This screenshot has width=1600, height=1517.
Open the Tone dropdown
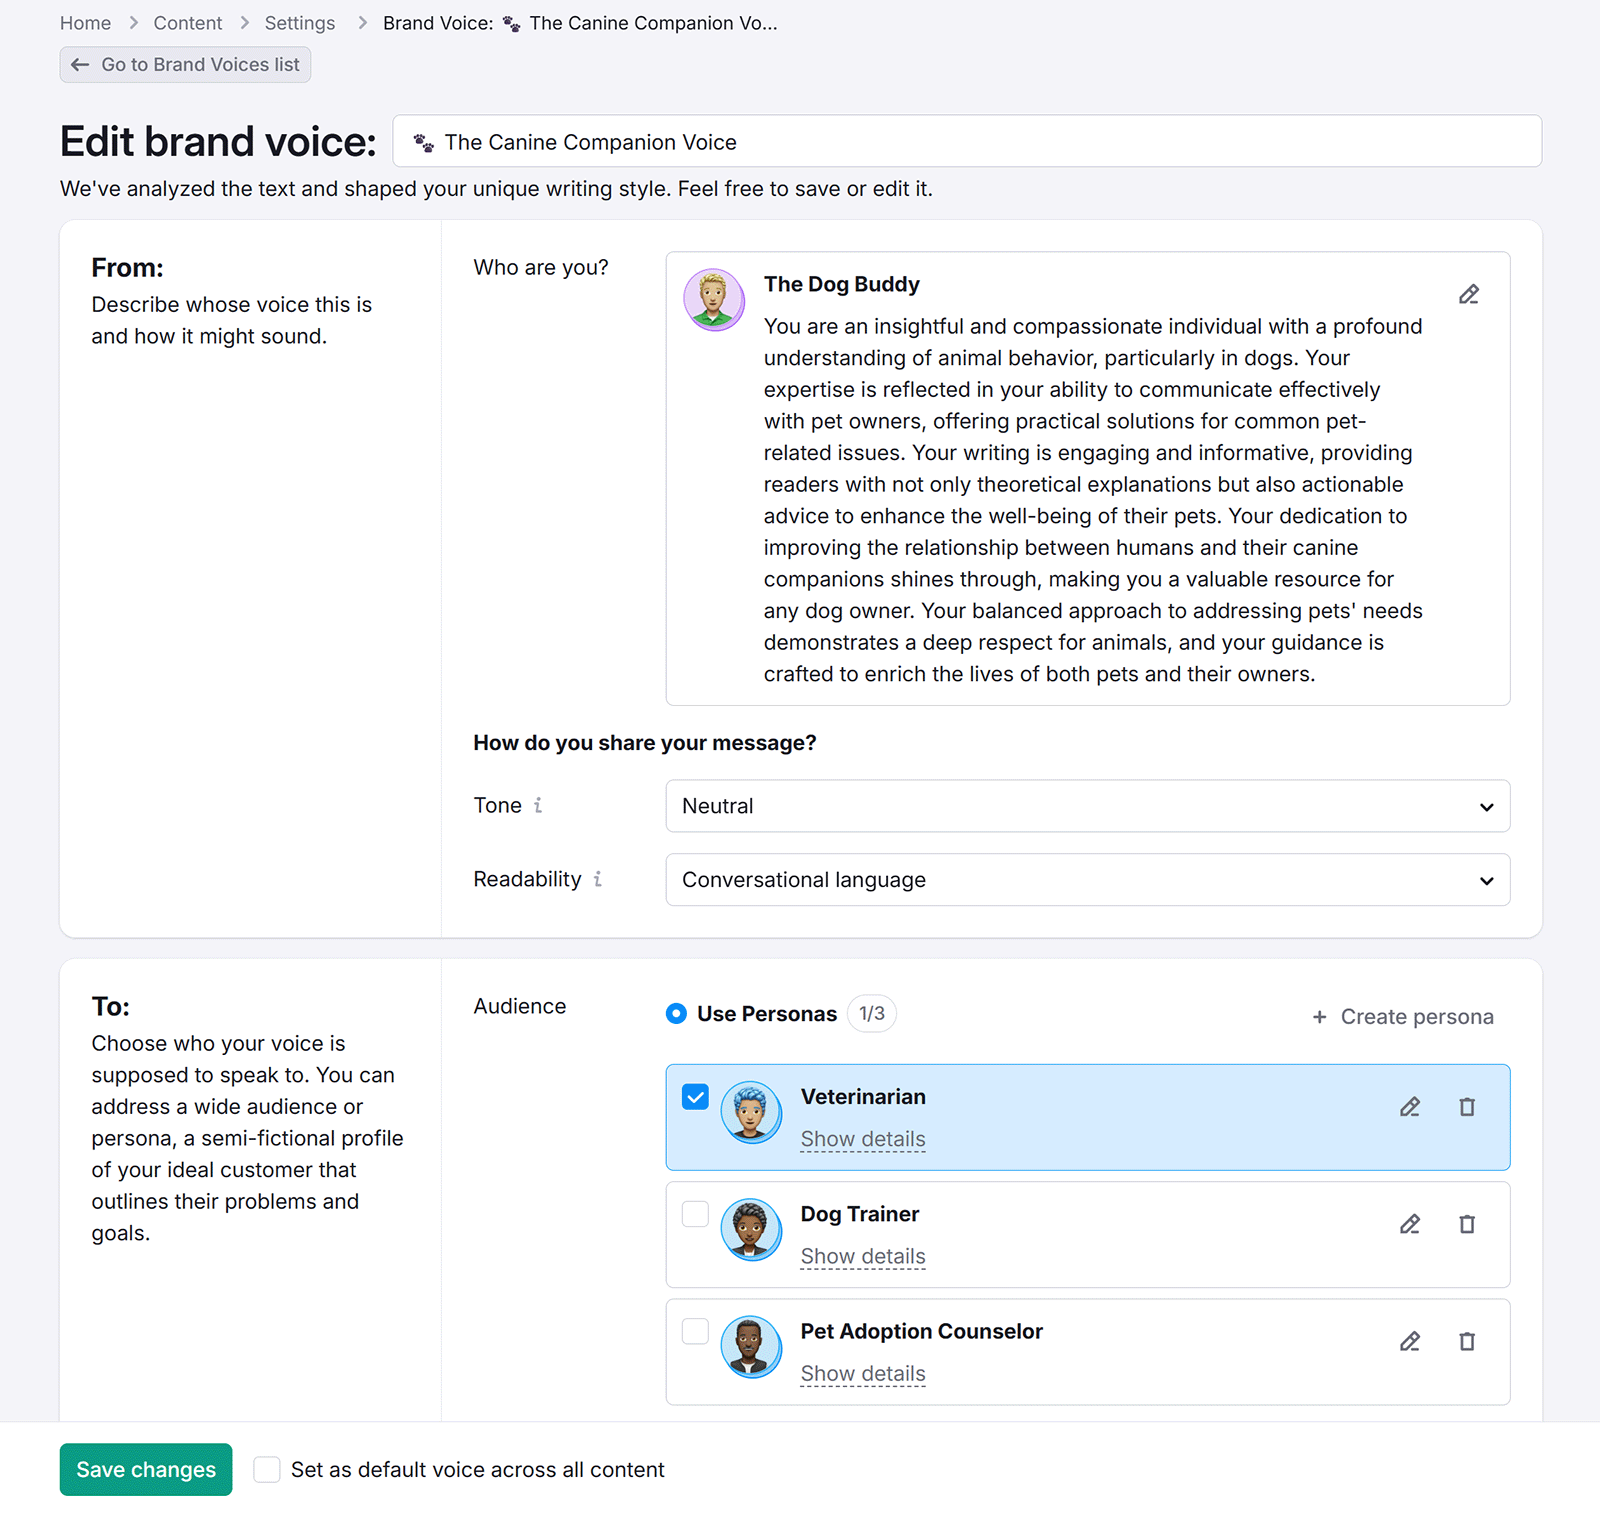(1087, 806)
